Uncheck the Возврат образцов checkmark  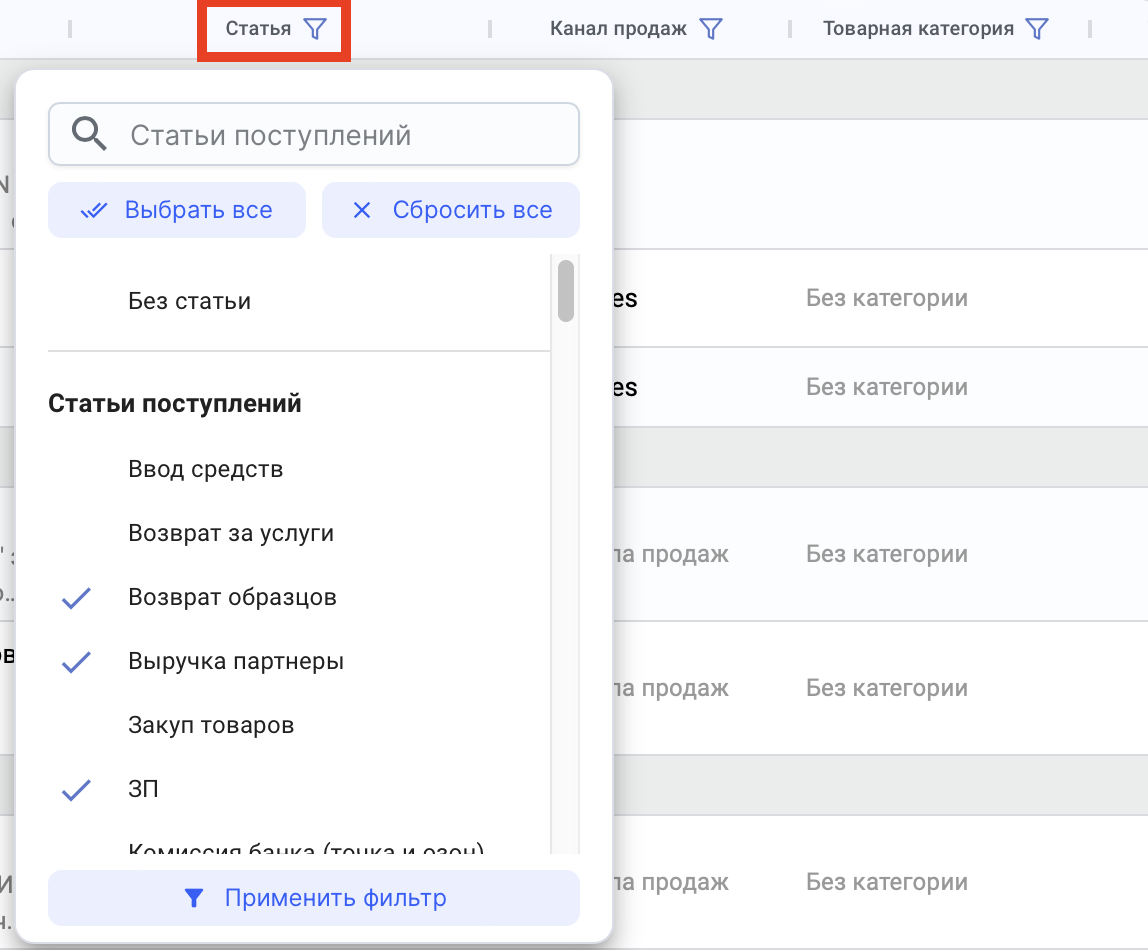pyautogui.click(x=77, y=598)
